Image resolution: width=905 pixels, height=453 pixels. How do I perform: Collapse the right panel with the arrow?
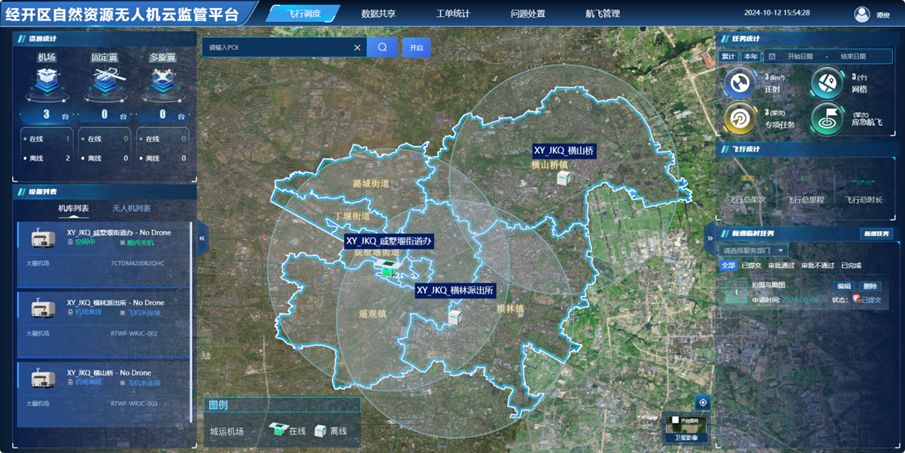click(x=709, y=238)
